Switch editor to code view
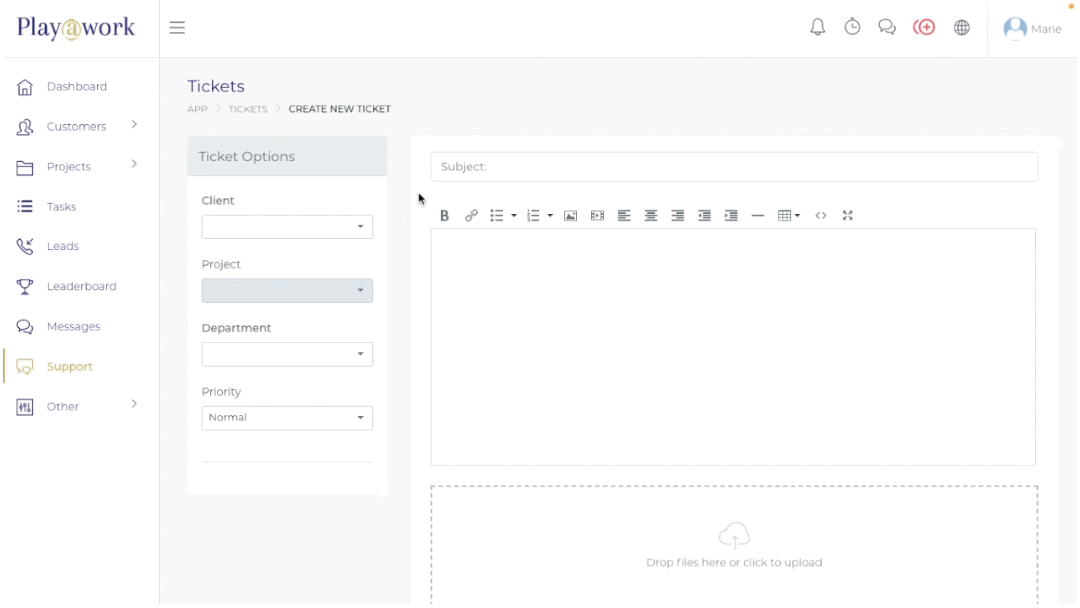Screen dimensions: 1080x608 click(821, 216)
